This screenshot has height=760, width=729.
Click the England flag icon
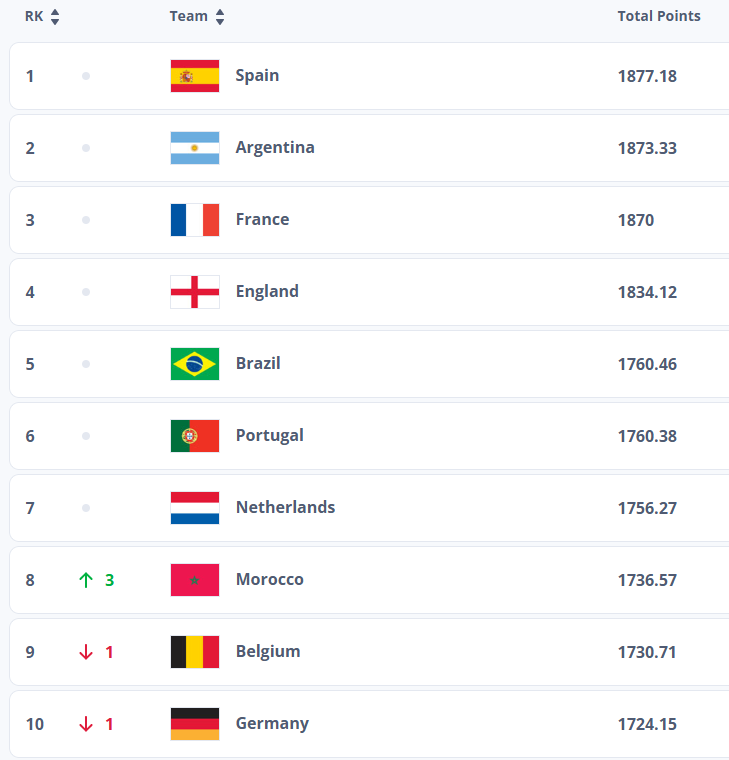pos(195,292)
